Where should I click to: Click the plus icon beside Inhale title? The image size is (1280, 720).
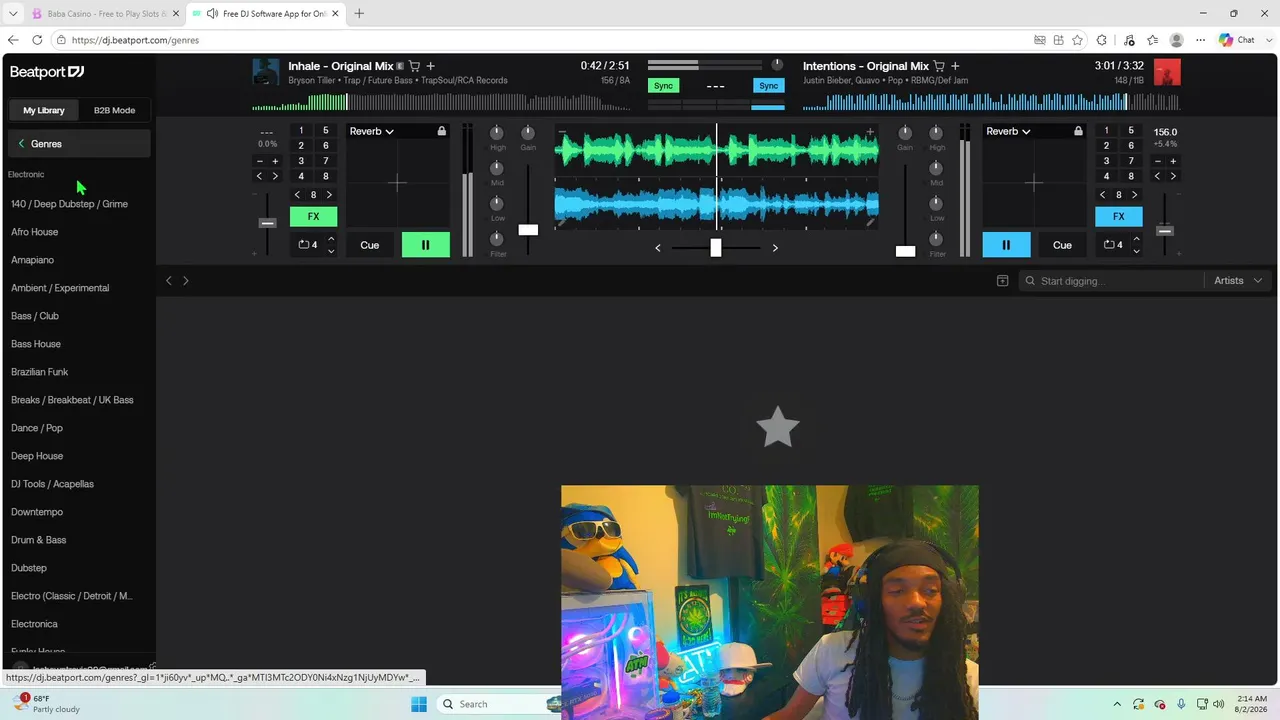tap(430, 66)
